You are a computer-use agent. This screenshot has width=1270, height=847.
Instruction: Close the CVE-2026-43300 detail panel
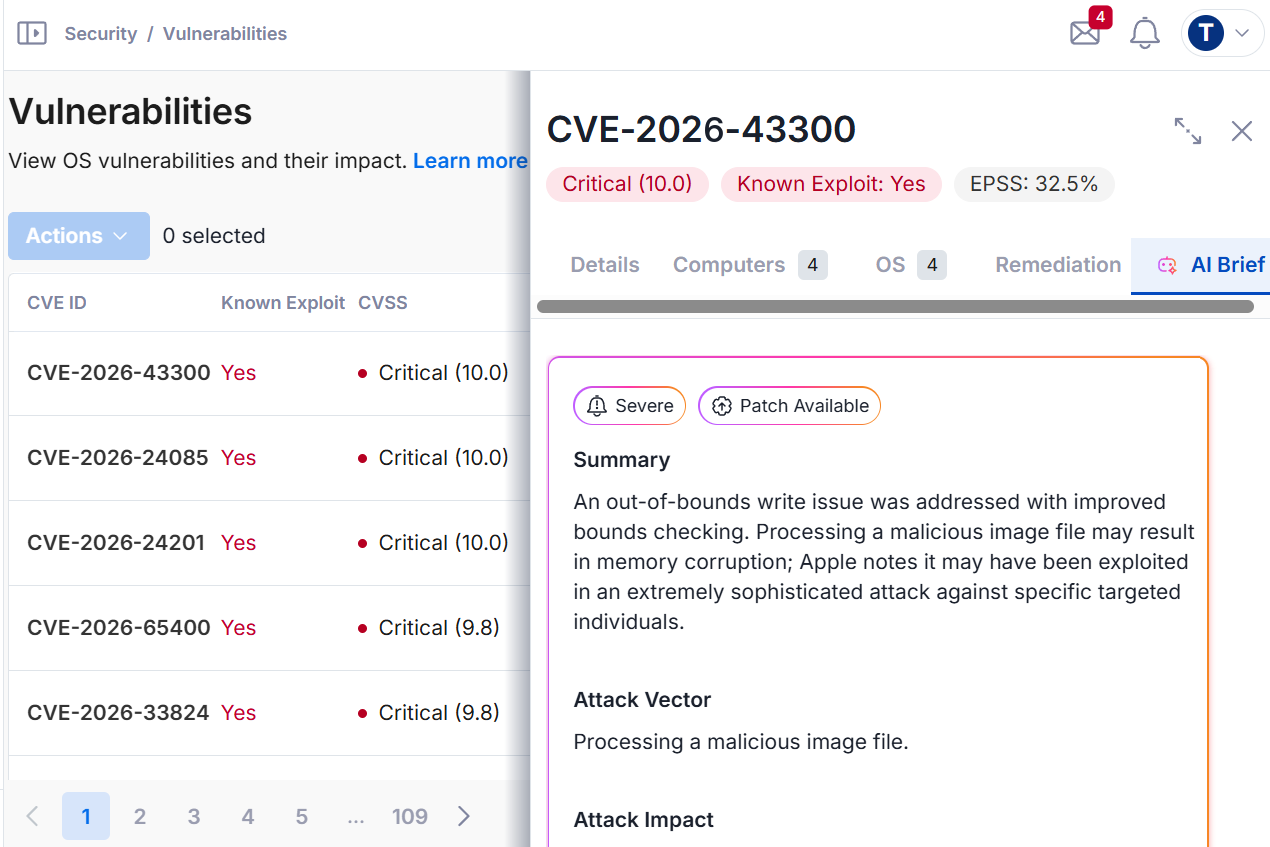tap(1242, 131)
